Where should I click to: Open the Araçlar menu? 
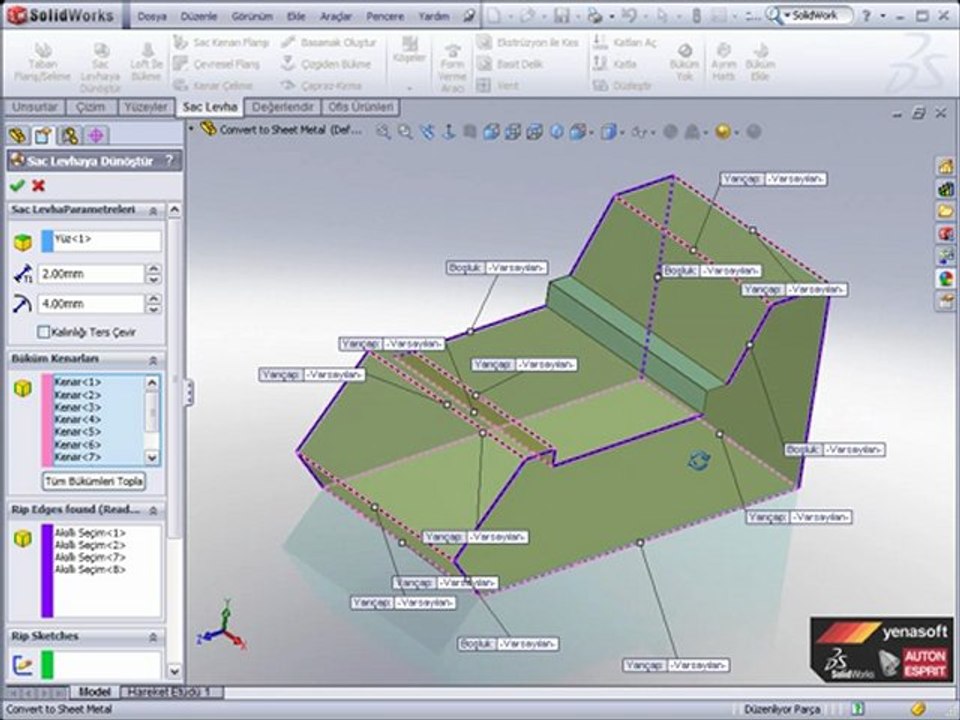coord(336,17)
